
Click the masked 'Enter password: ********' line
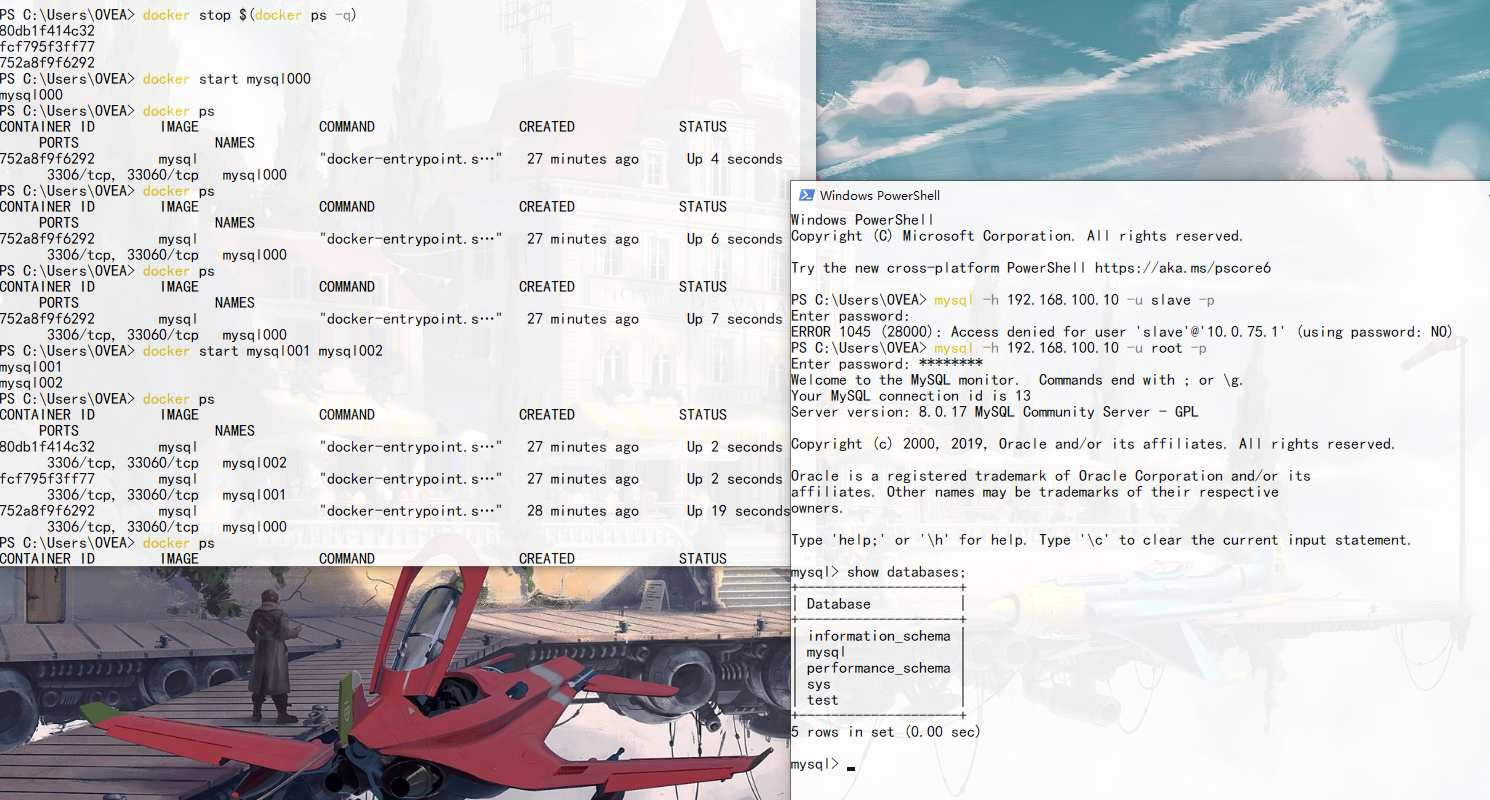[887, 364]
